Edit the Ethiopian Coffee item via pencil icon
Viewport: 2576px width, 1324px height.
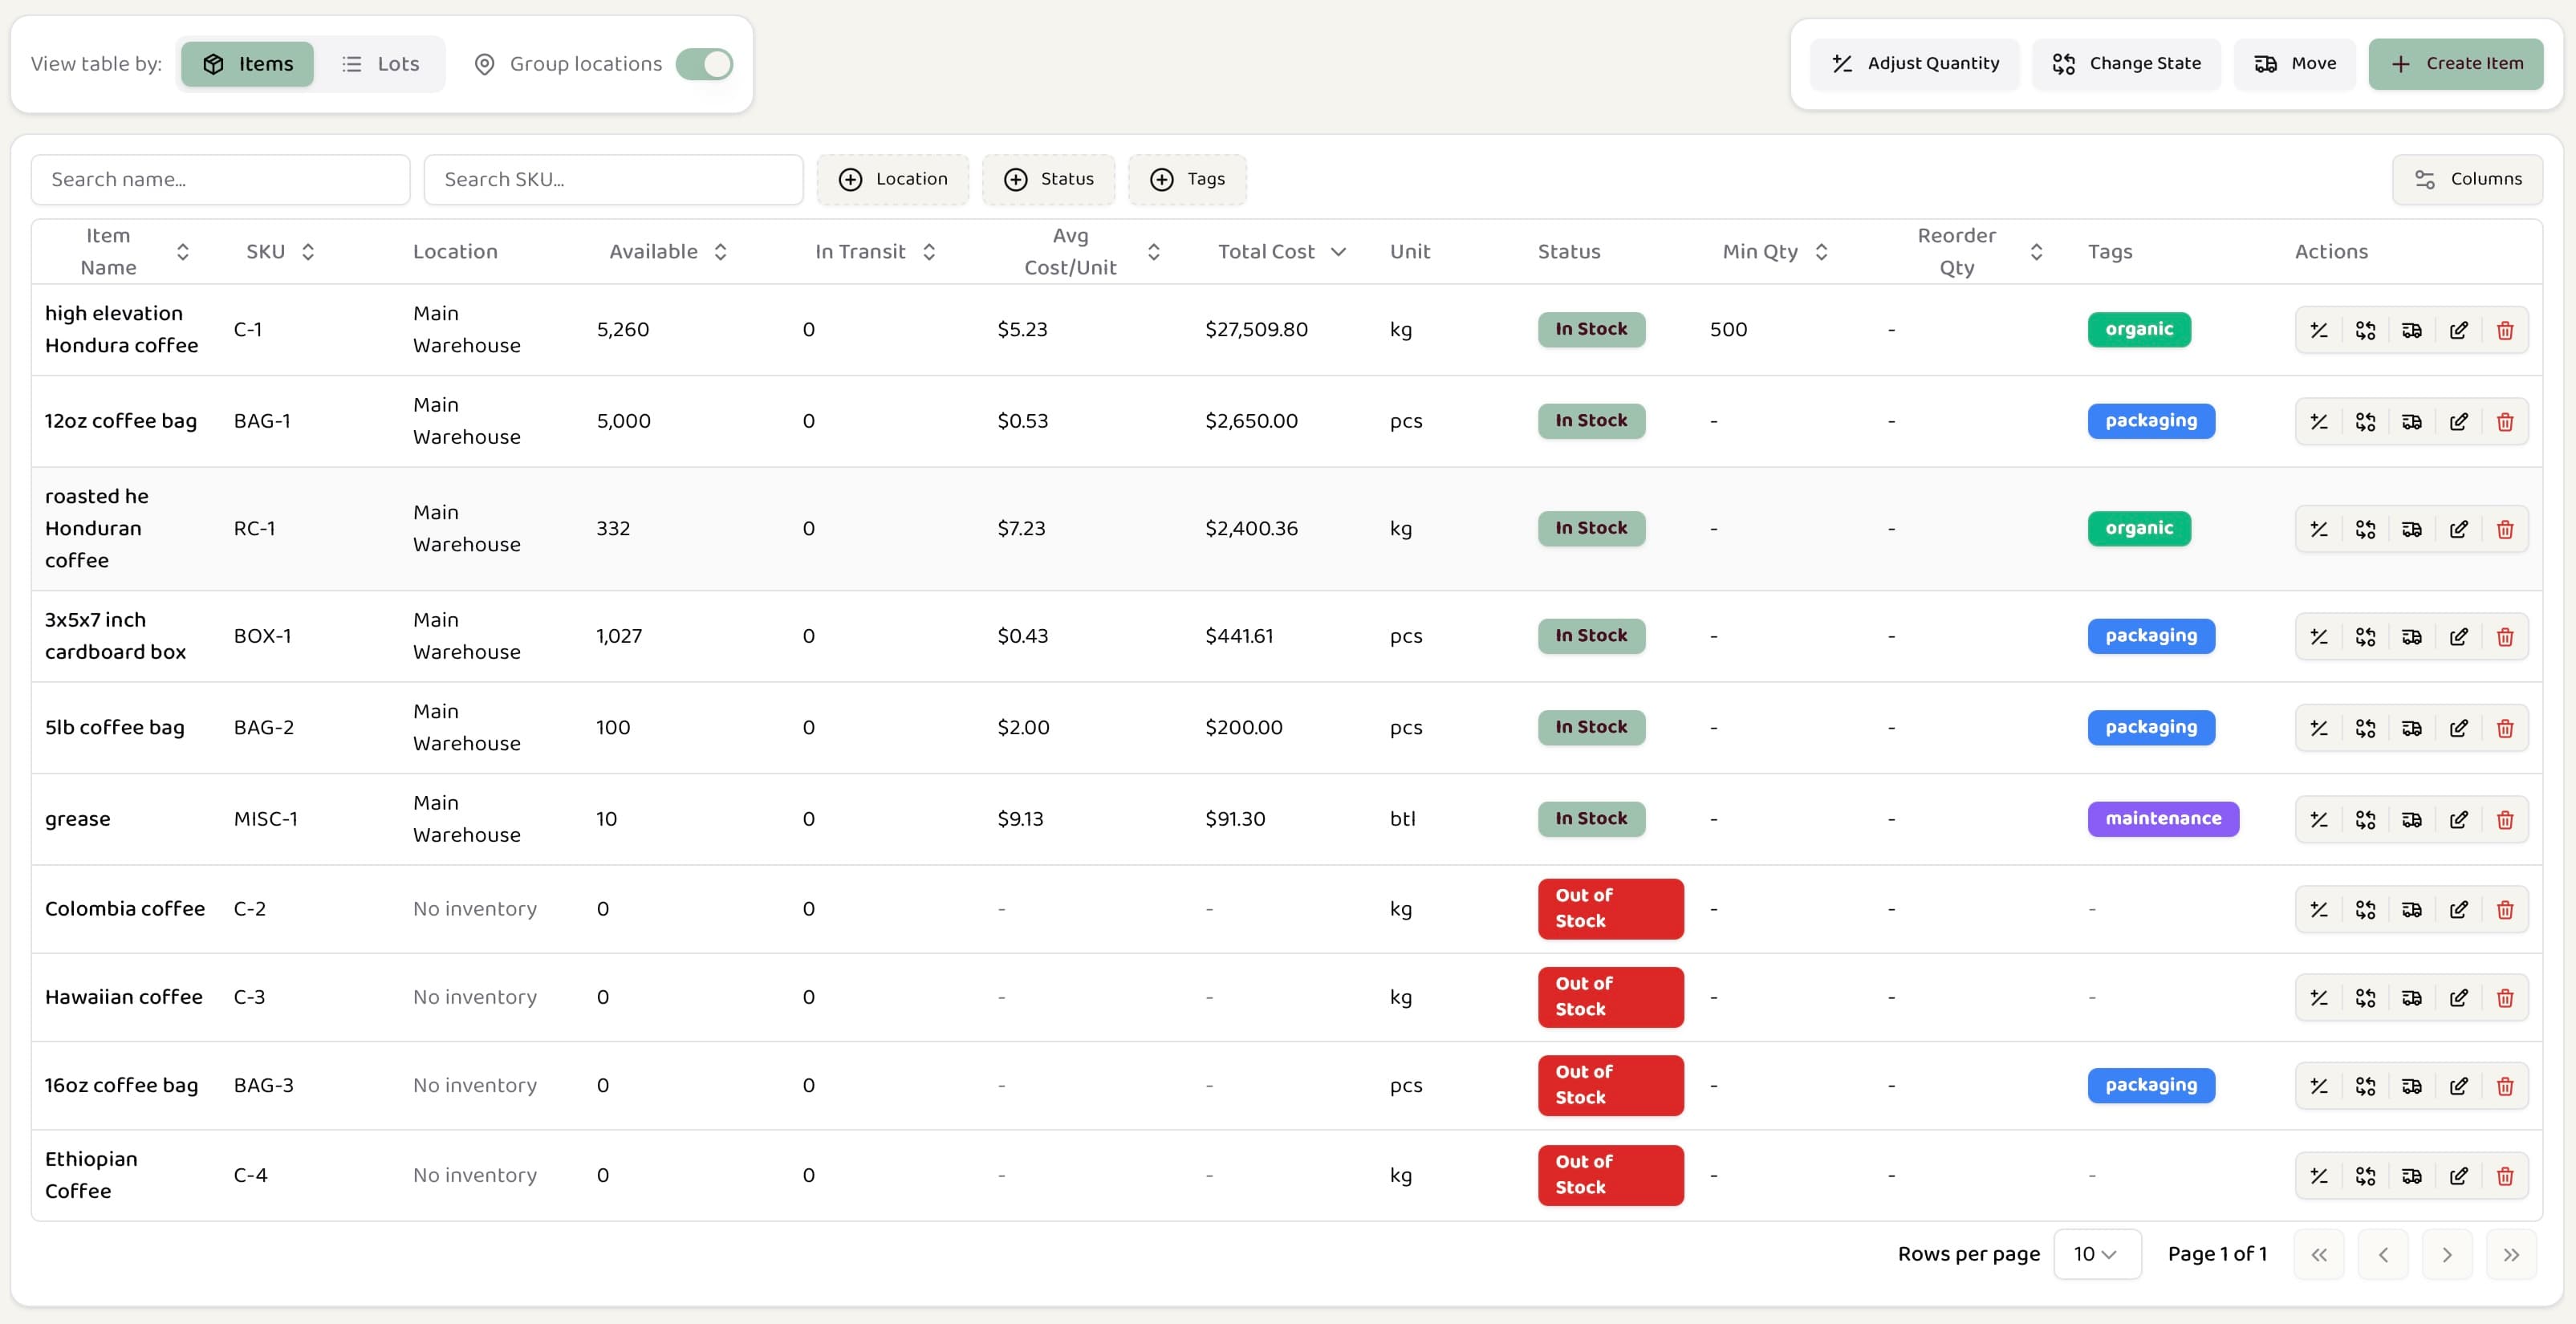(x=2459, y=1176)
